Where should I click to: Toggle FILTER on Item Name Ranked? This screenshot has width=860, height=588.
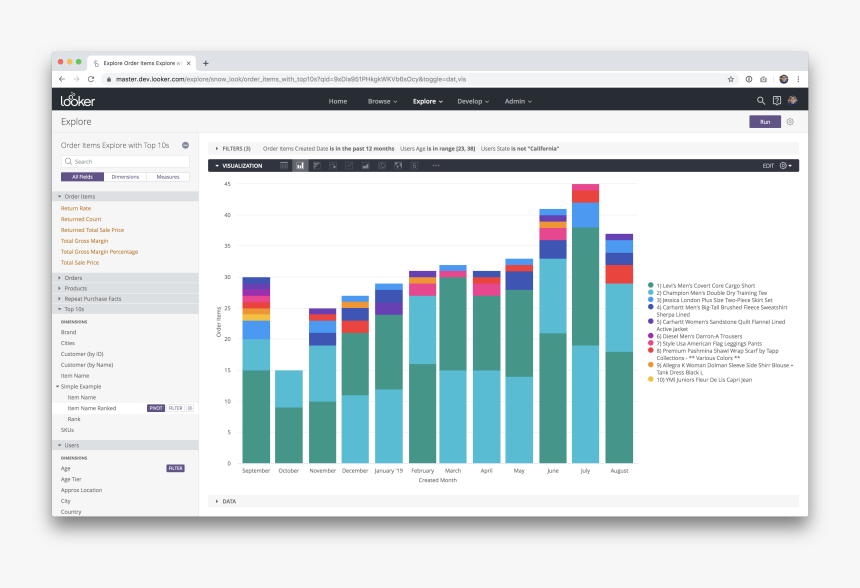point(176,408)
